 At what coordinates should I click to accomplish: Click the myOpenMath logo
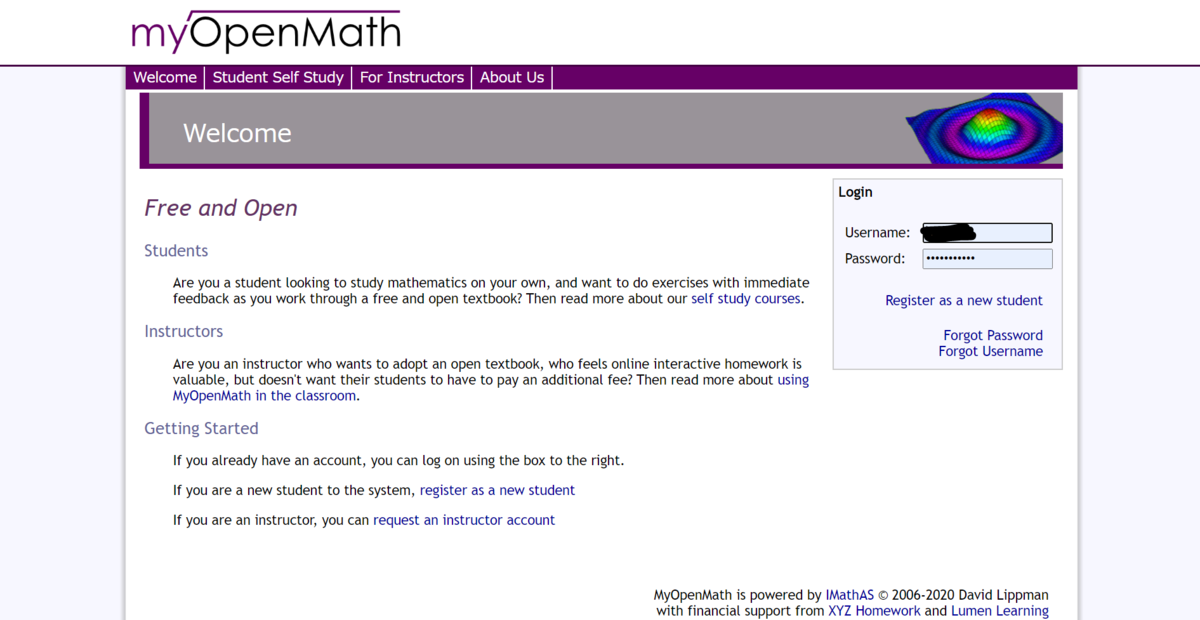tap(265, 31)
